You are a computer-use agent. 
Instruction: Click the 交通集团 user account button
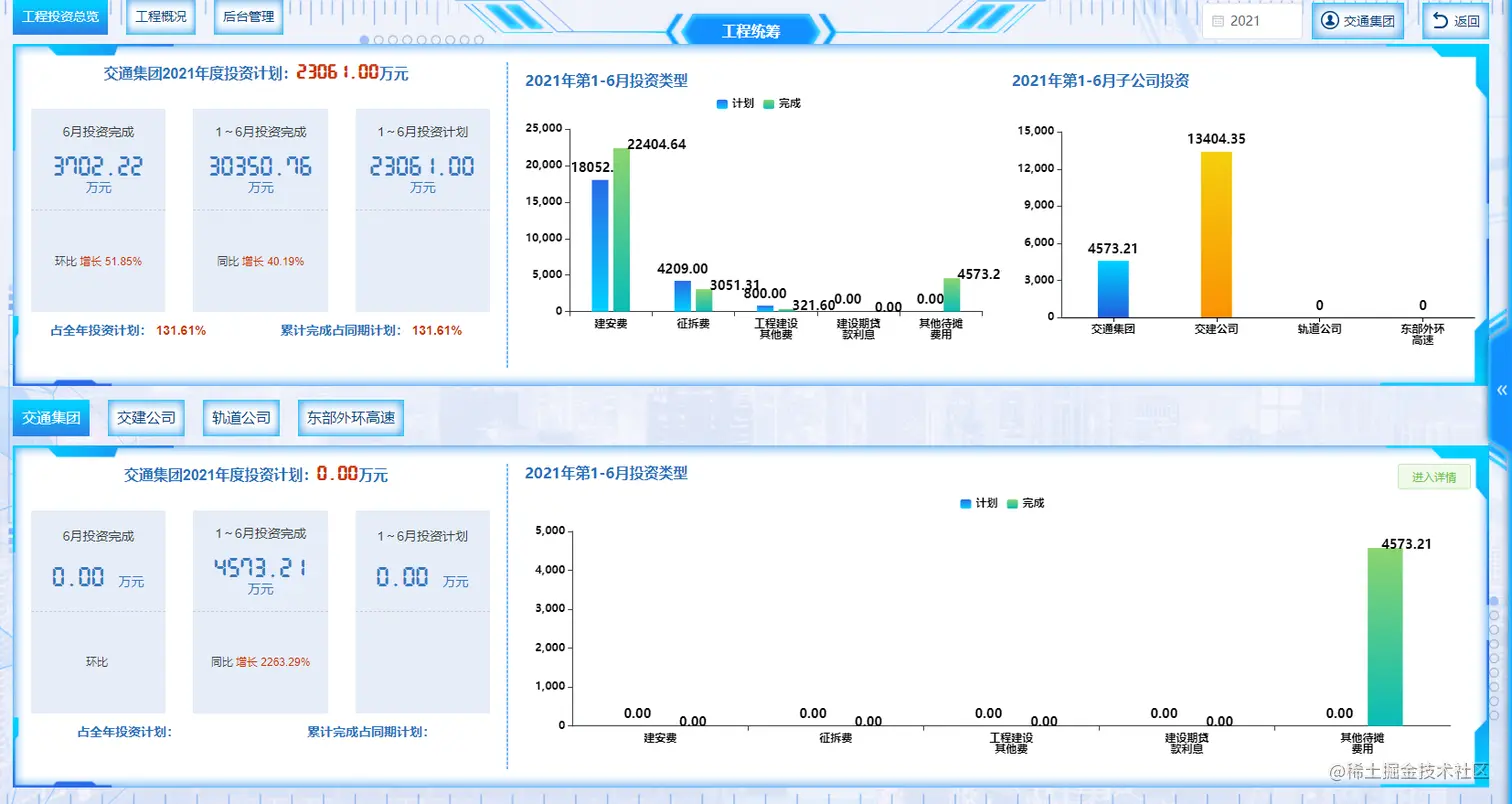click(x=1357, y=21)
